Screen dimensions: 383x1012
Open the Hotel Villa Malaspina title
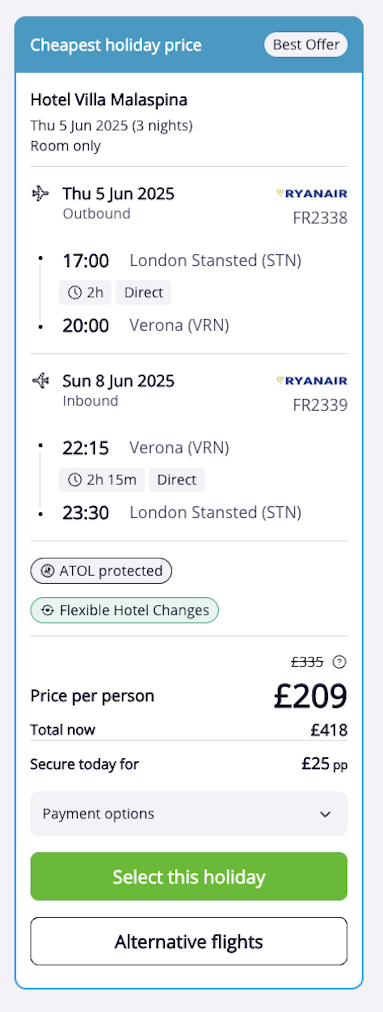(109, 100)
